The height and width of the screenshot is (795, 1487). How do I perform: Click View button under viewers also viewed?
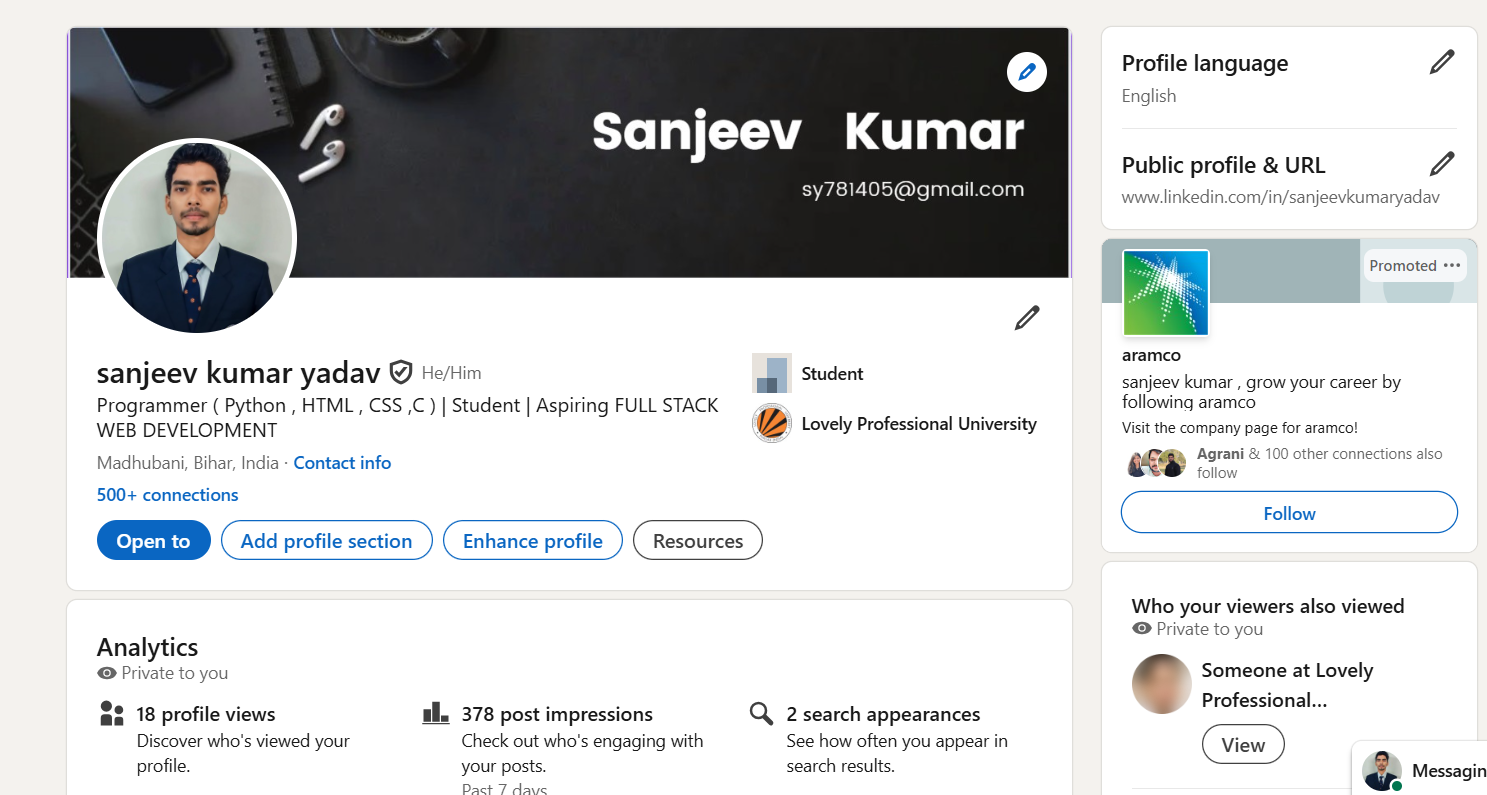[1242, 745]
